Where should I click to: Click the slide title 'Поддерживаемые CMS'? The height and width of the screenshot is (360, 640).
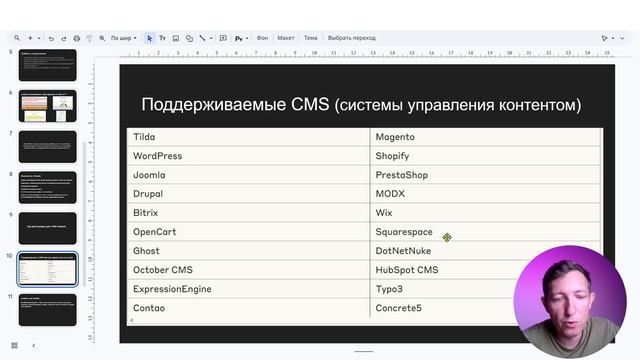point(235,104)
